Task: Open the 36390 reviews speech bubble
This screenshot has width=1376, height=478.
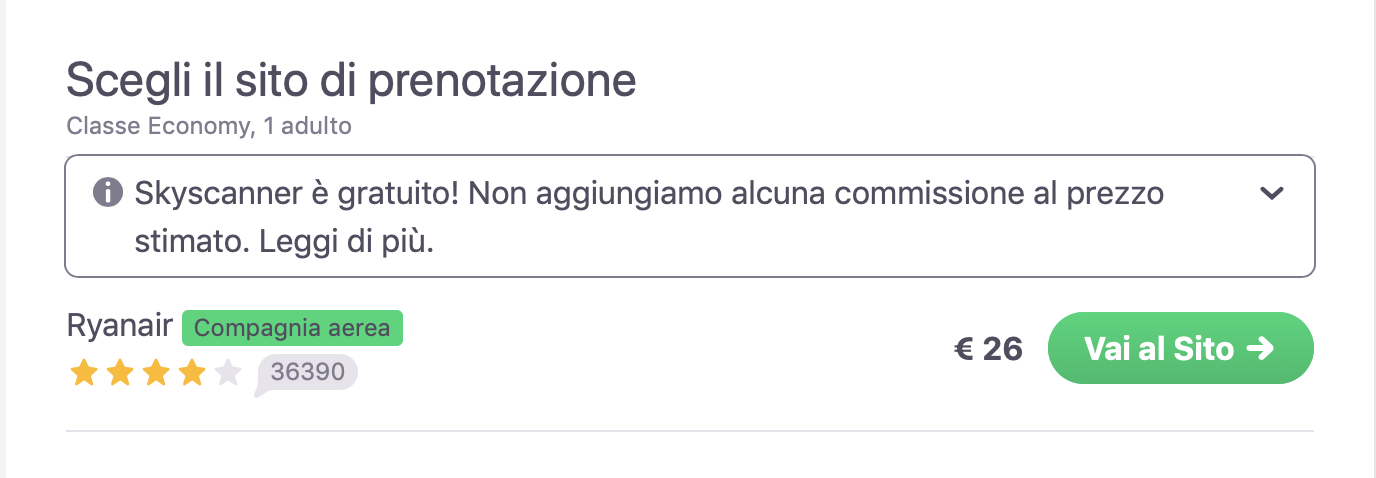Action: 307,373
